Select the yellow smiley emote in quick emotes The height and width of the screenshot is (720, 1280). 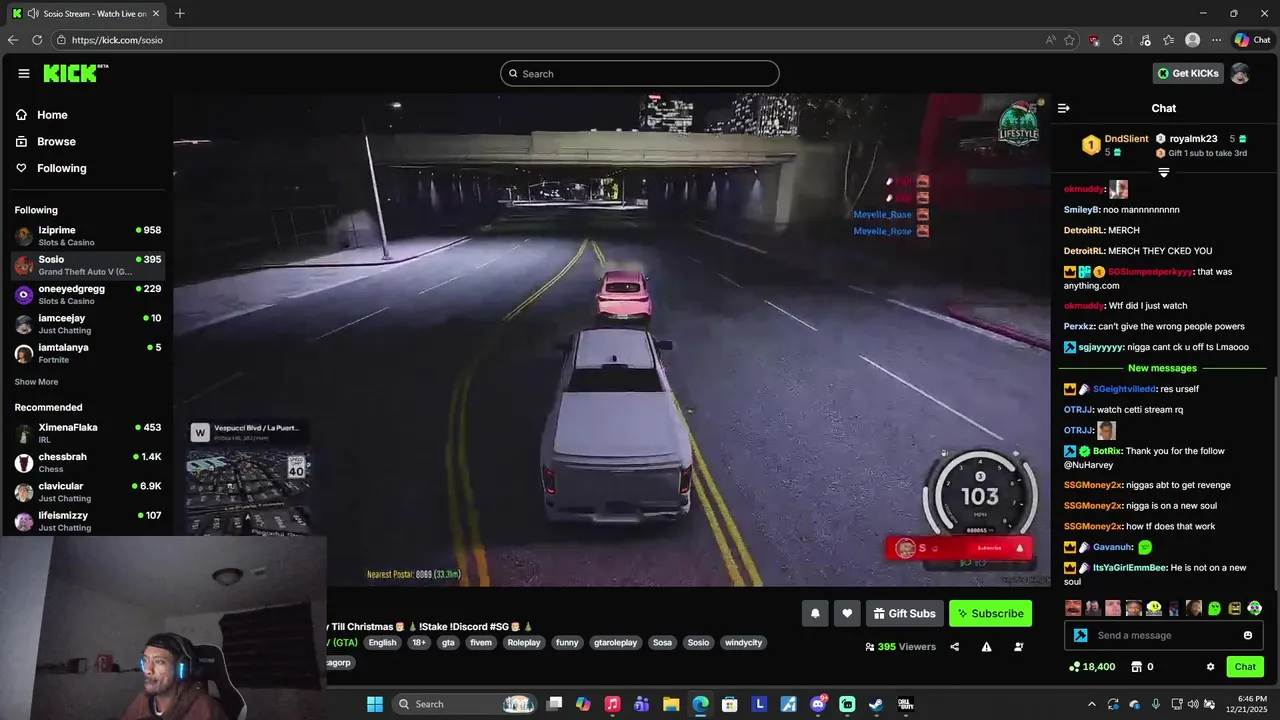pos(1154,608)
